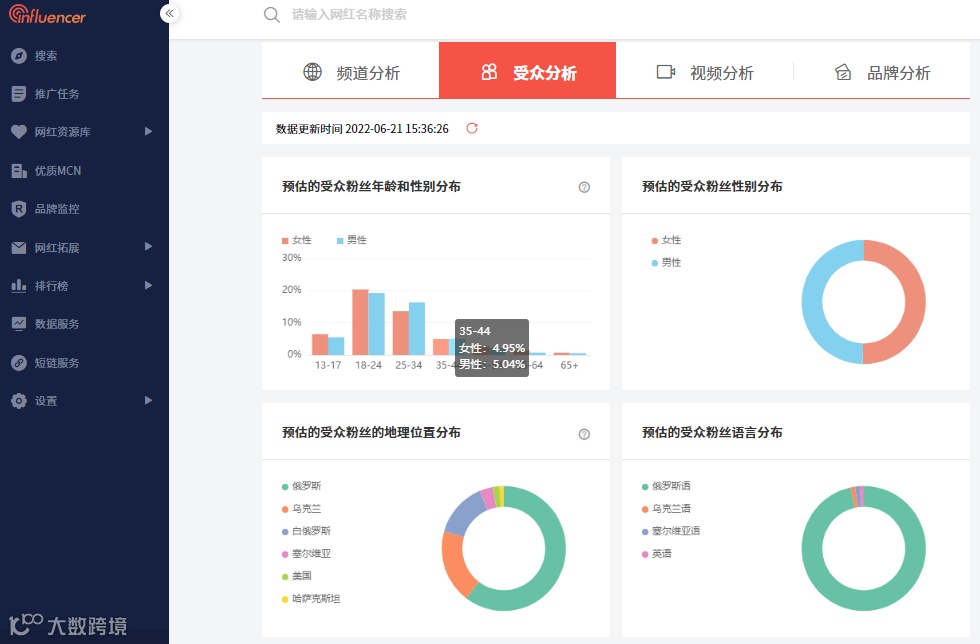Click the salmon female segment of gender donut
The image size is (980, 644).
coord(915,301)
